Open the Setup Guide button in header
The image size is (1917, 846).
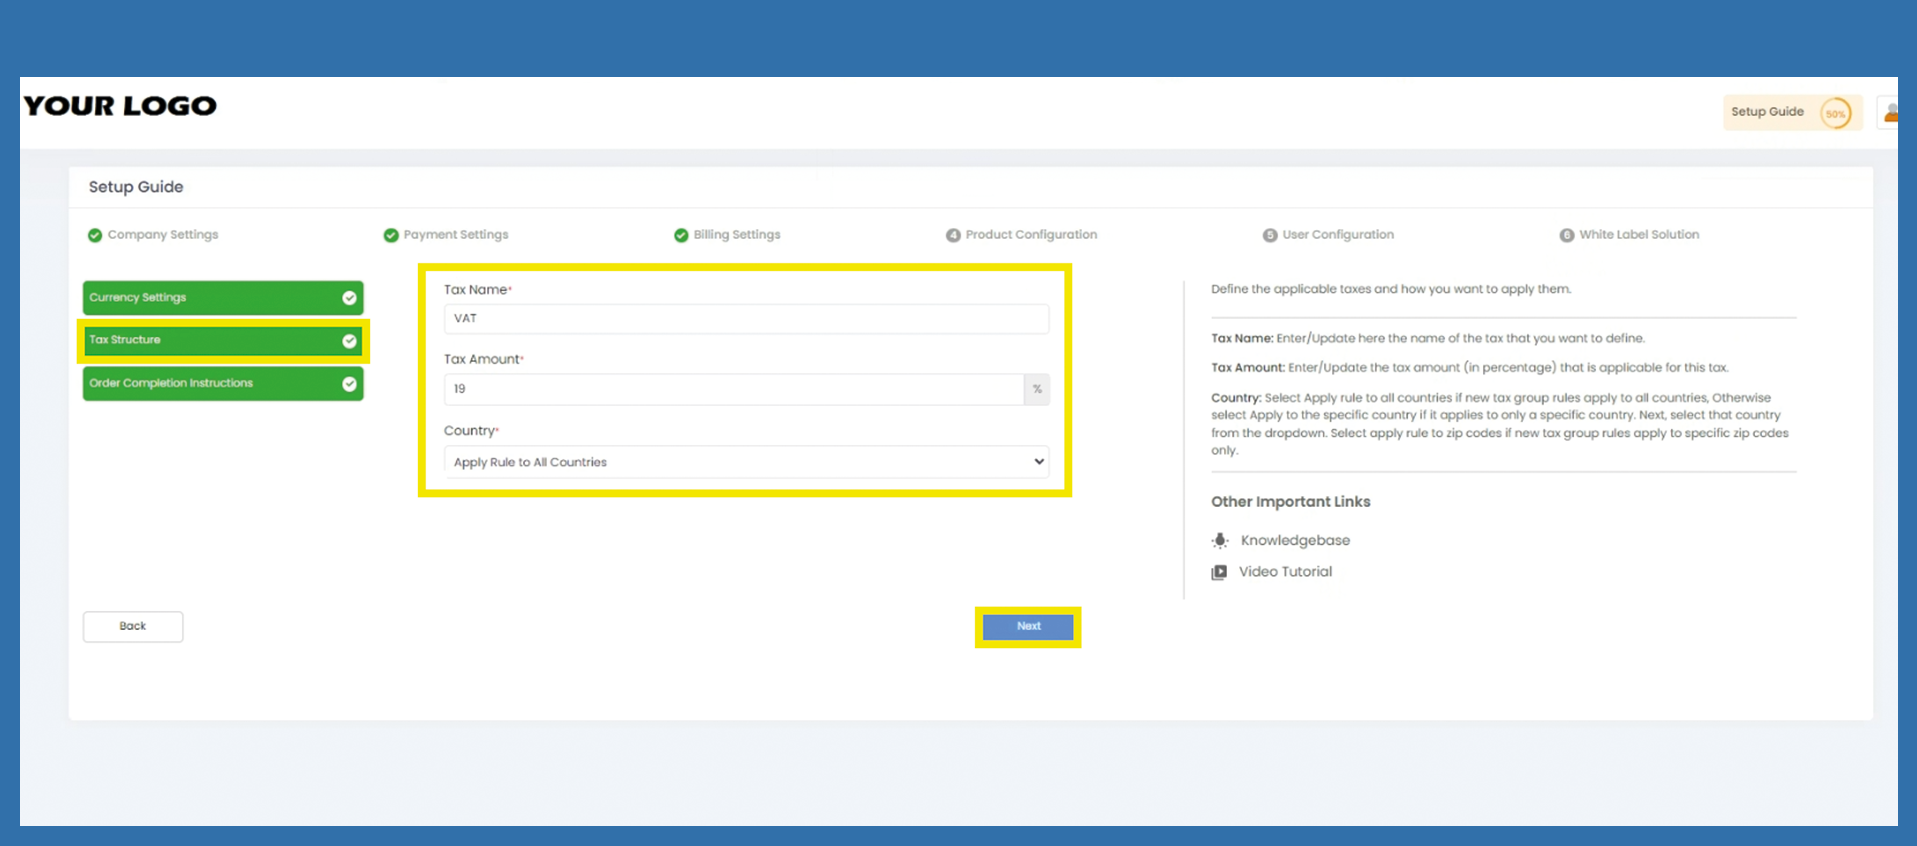click(x=1767, y=112)
